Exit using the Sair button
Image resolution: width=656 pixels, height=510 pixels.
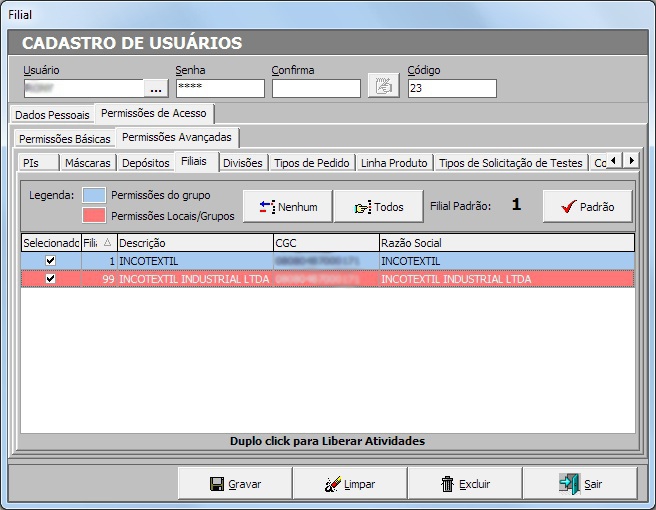point(579,483)
